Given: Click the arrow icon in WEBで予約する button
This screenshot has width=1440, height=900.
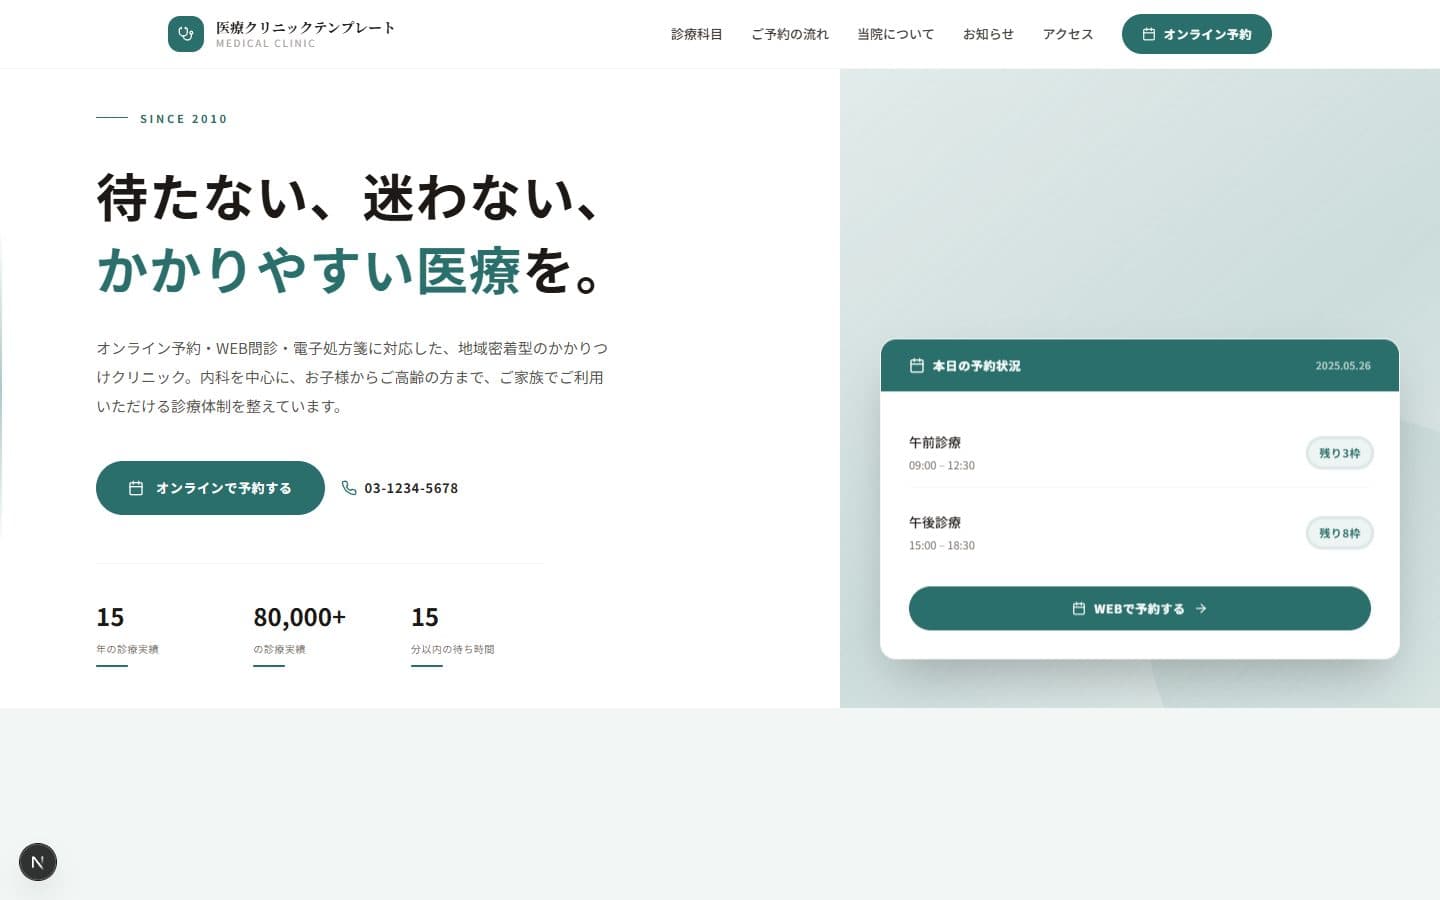Looking at the screenshot, I should tap(1201, 608).
